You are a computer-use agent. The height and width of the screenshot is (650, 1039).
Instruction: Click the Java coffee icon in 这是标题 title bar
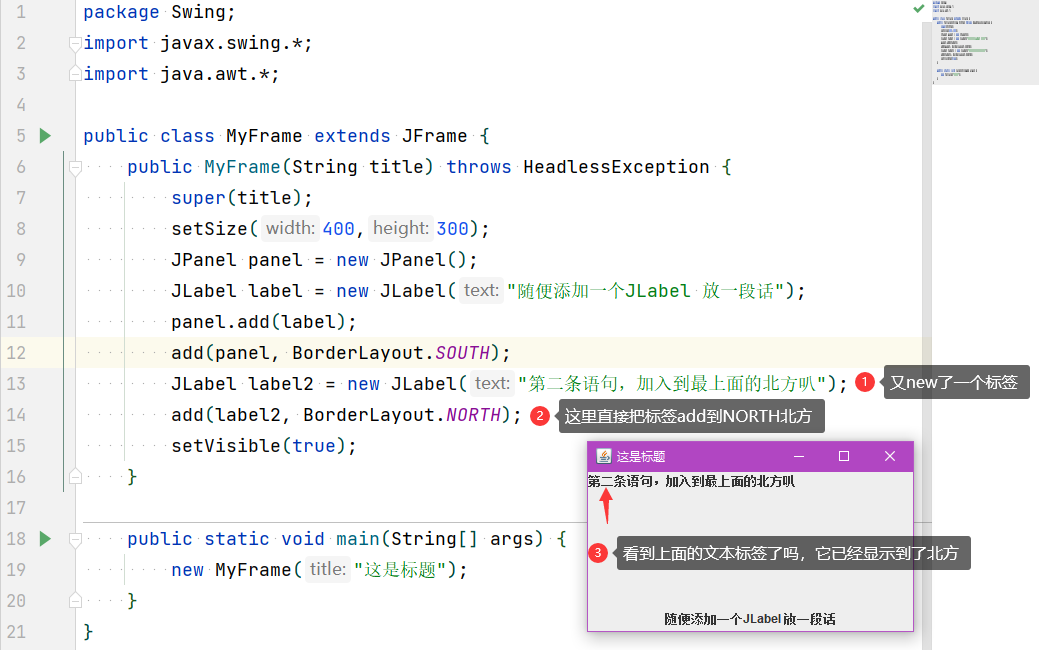(x=603, y=456)
